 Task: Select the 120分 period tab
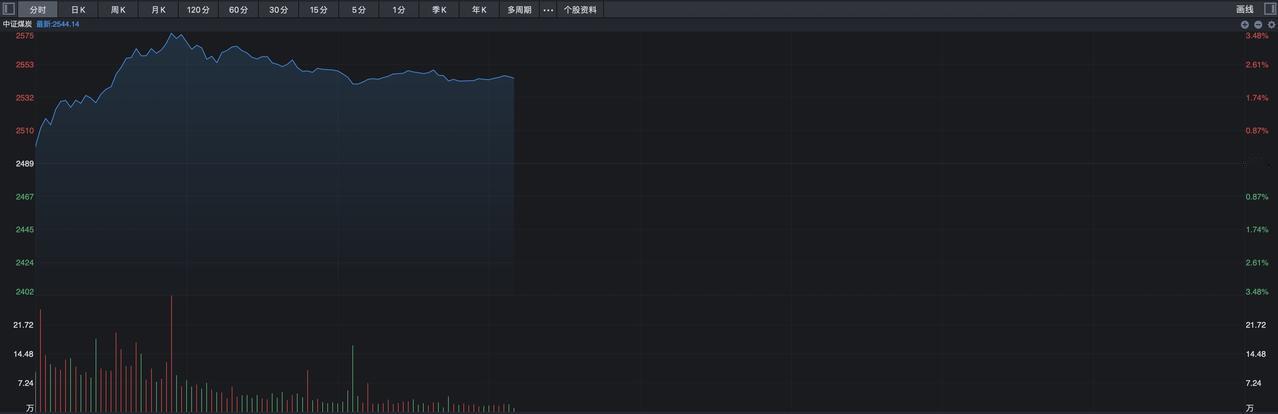click(x=198, y=10)
